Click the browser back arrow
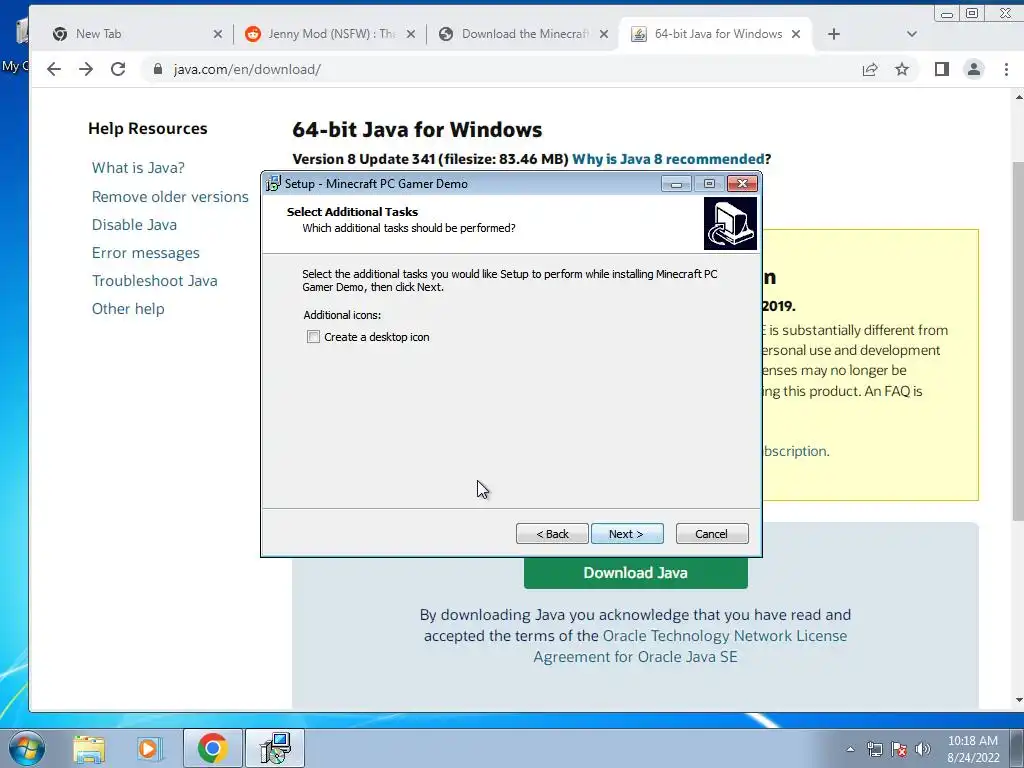The height and width of the screenshot is (768, 1024). pyautogui.click(x=54, y=69)
